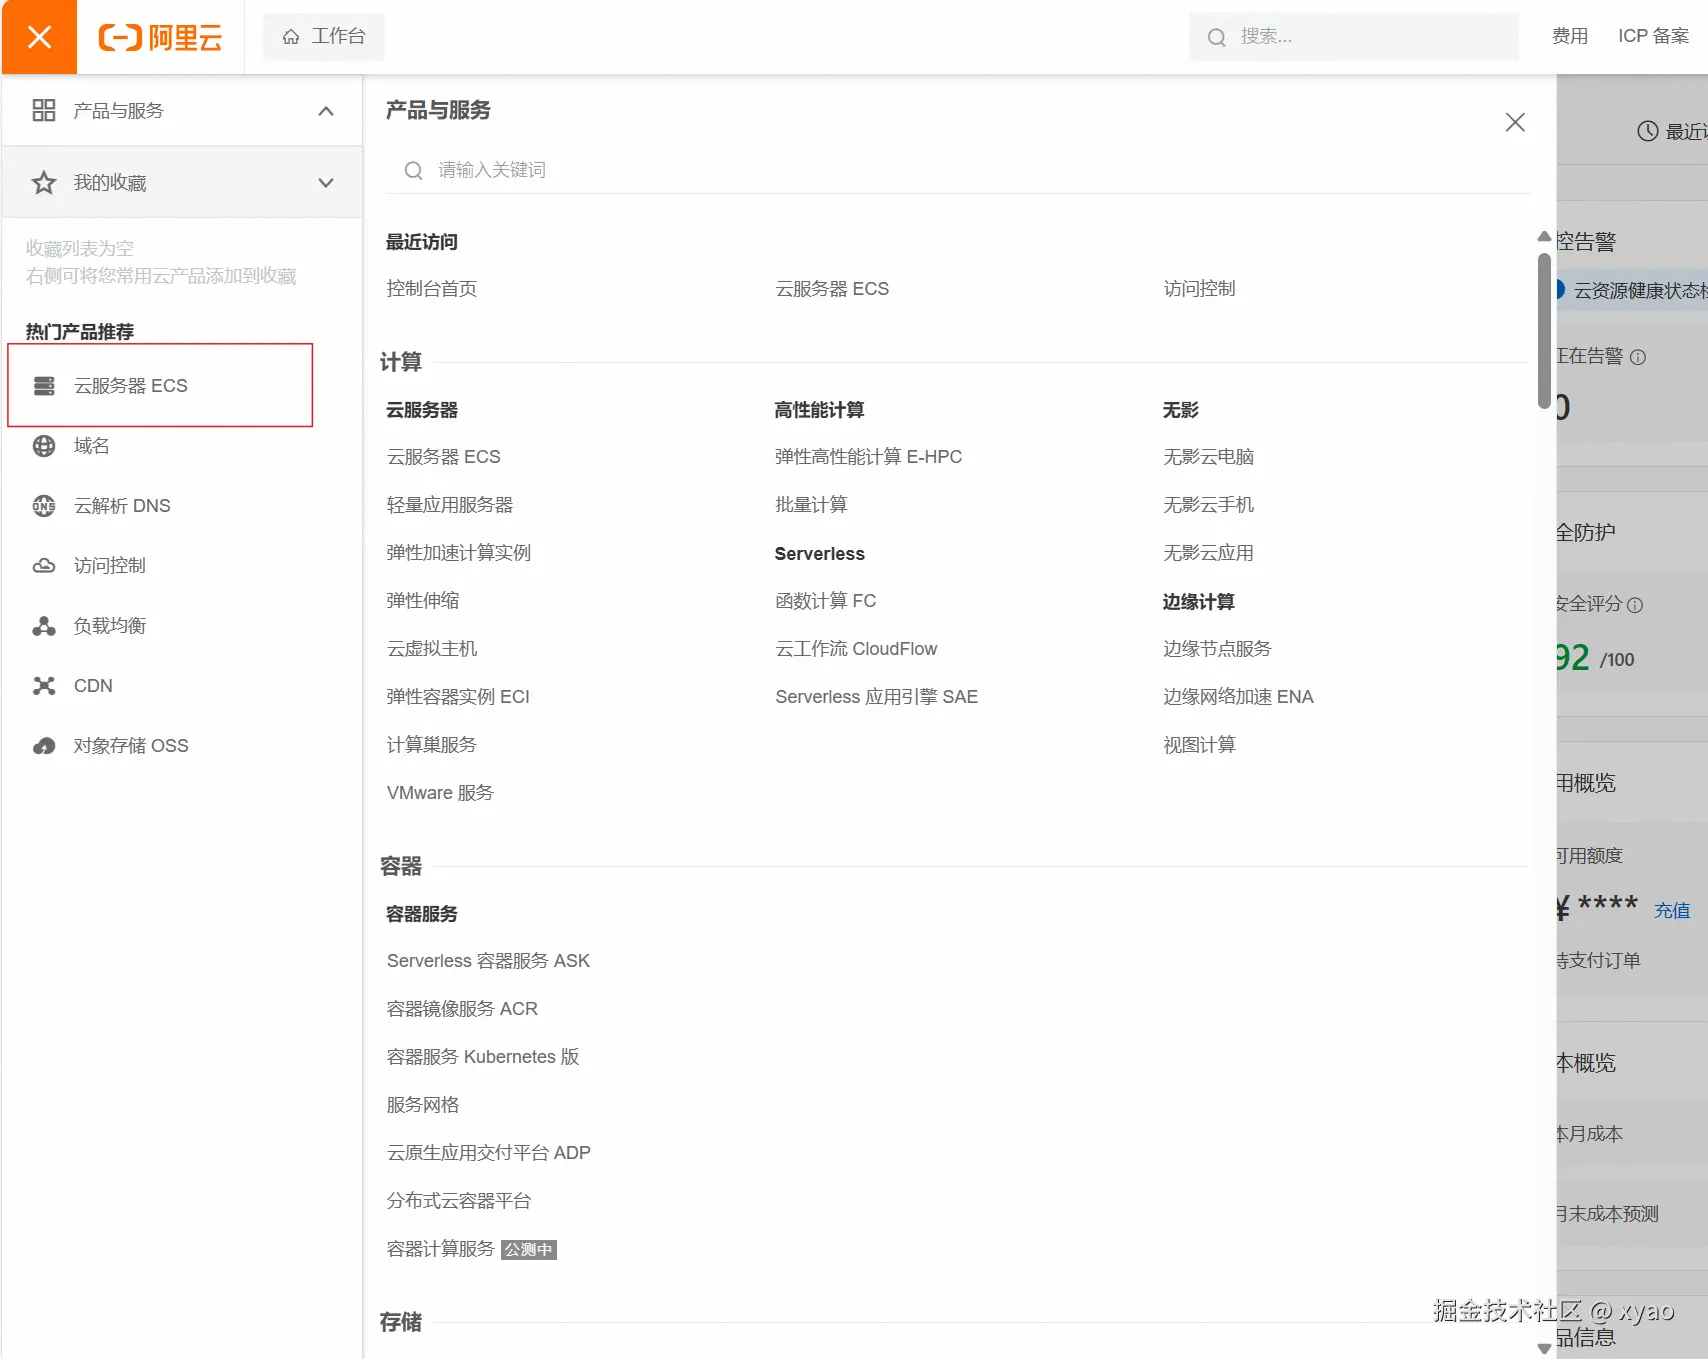Open 边缘节点服务 product

coord(1217,649)
